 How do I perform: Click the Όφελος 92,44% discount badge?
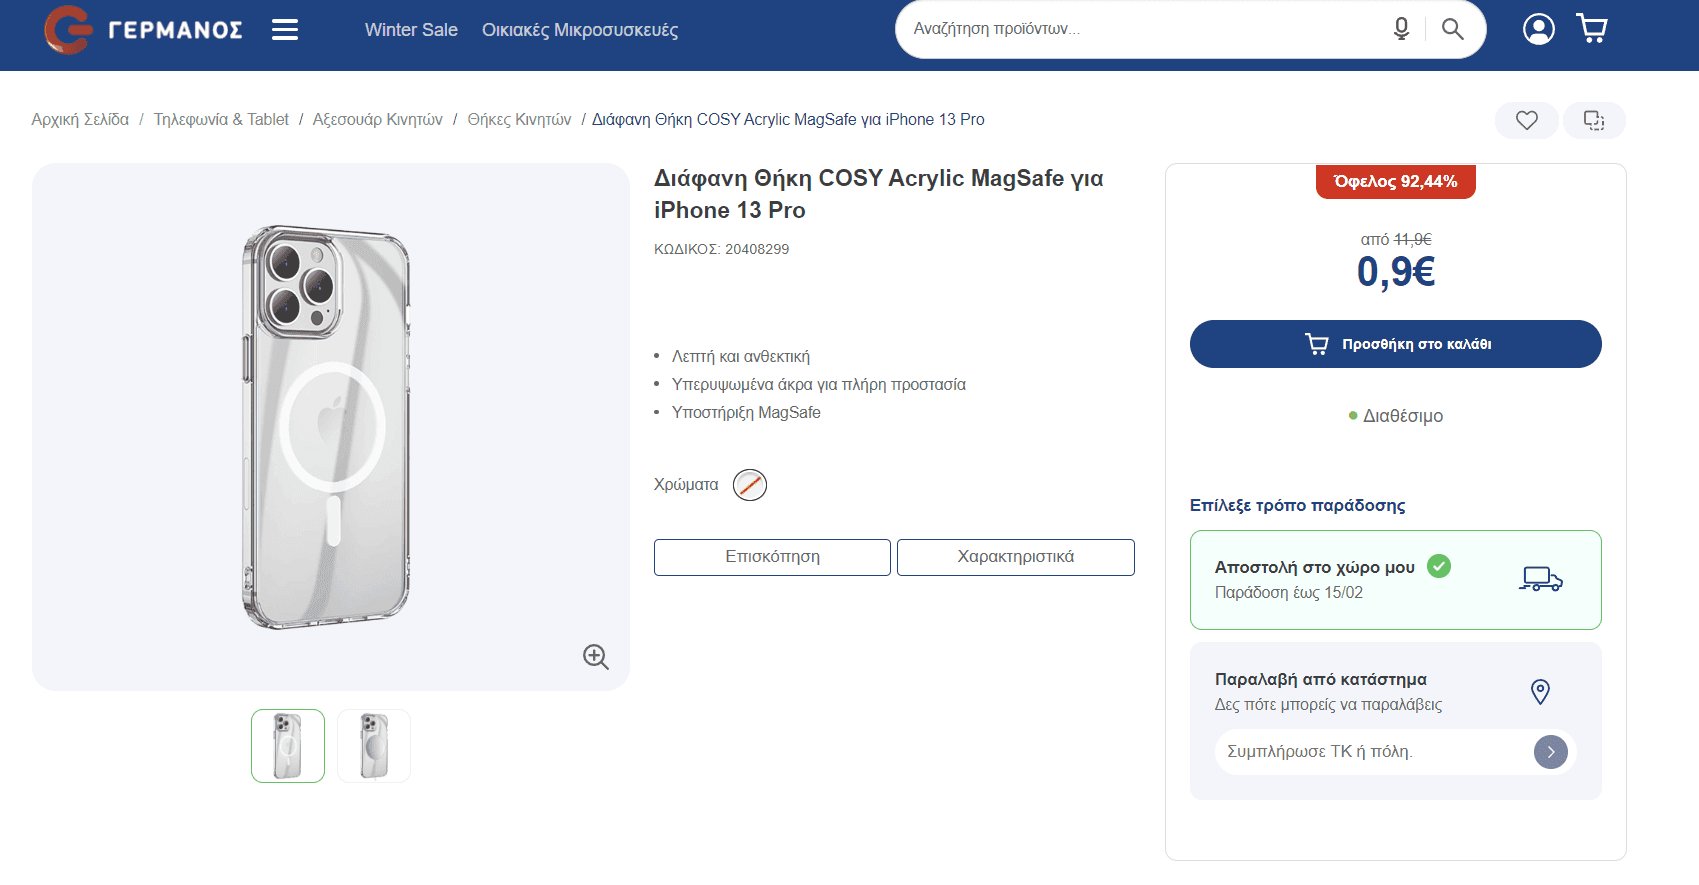click(x=1396, y=181)
